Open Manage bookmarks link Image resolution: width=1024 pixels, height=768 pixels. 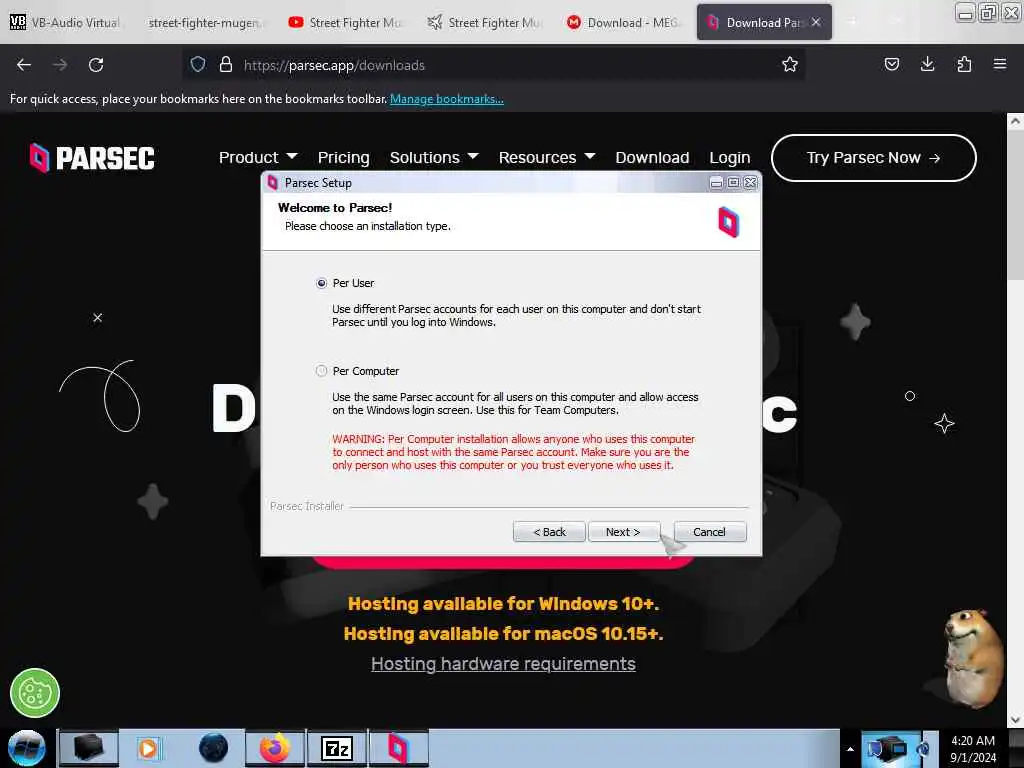pos(447,99)
